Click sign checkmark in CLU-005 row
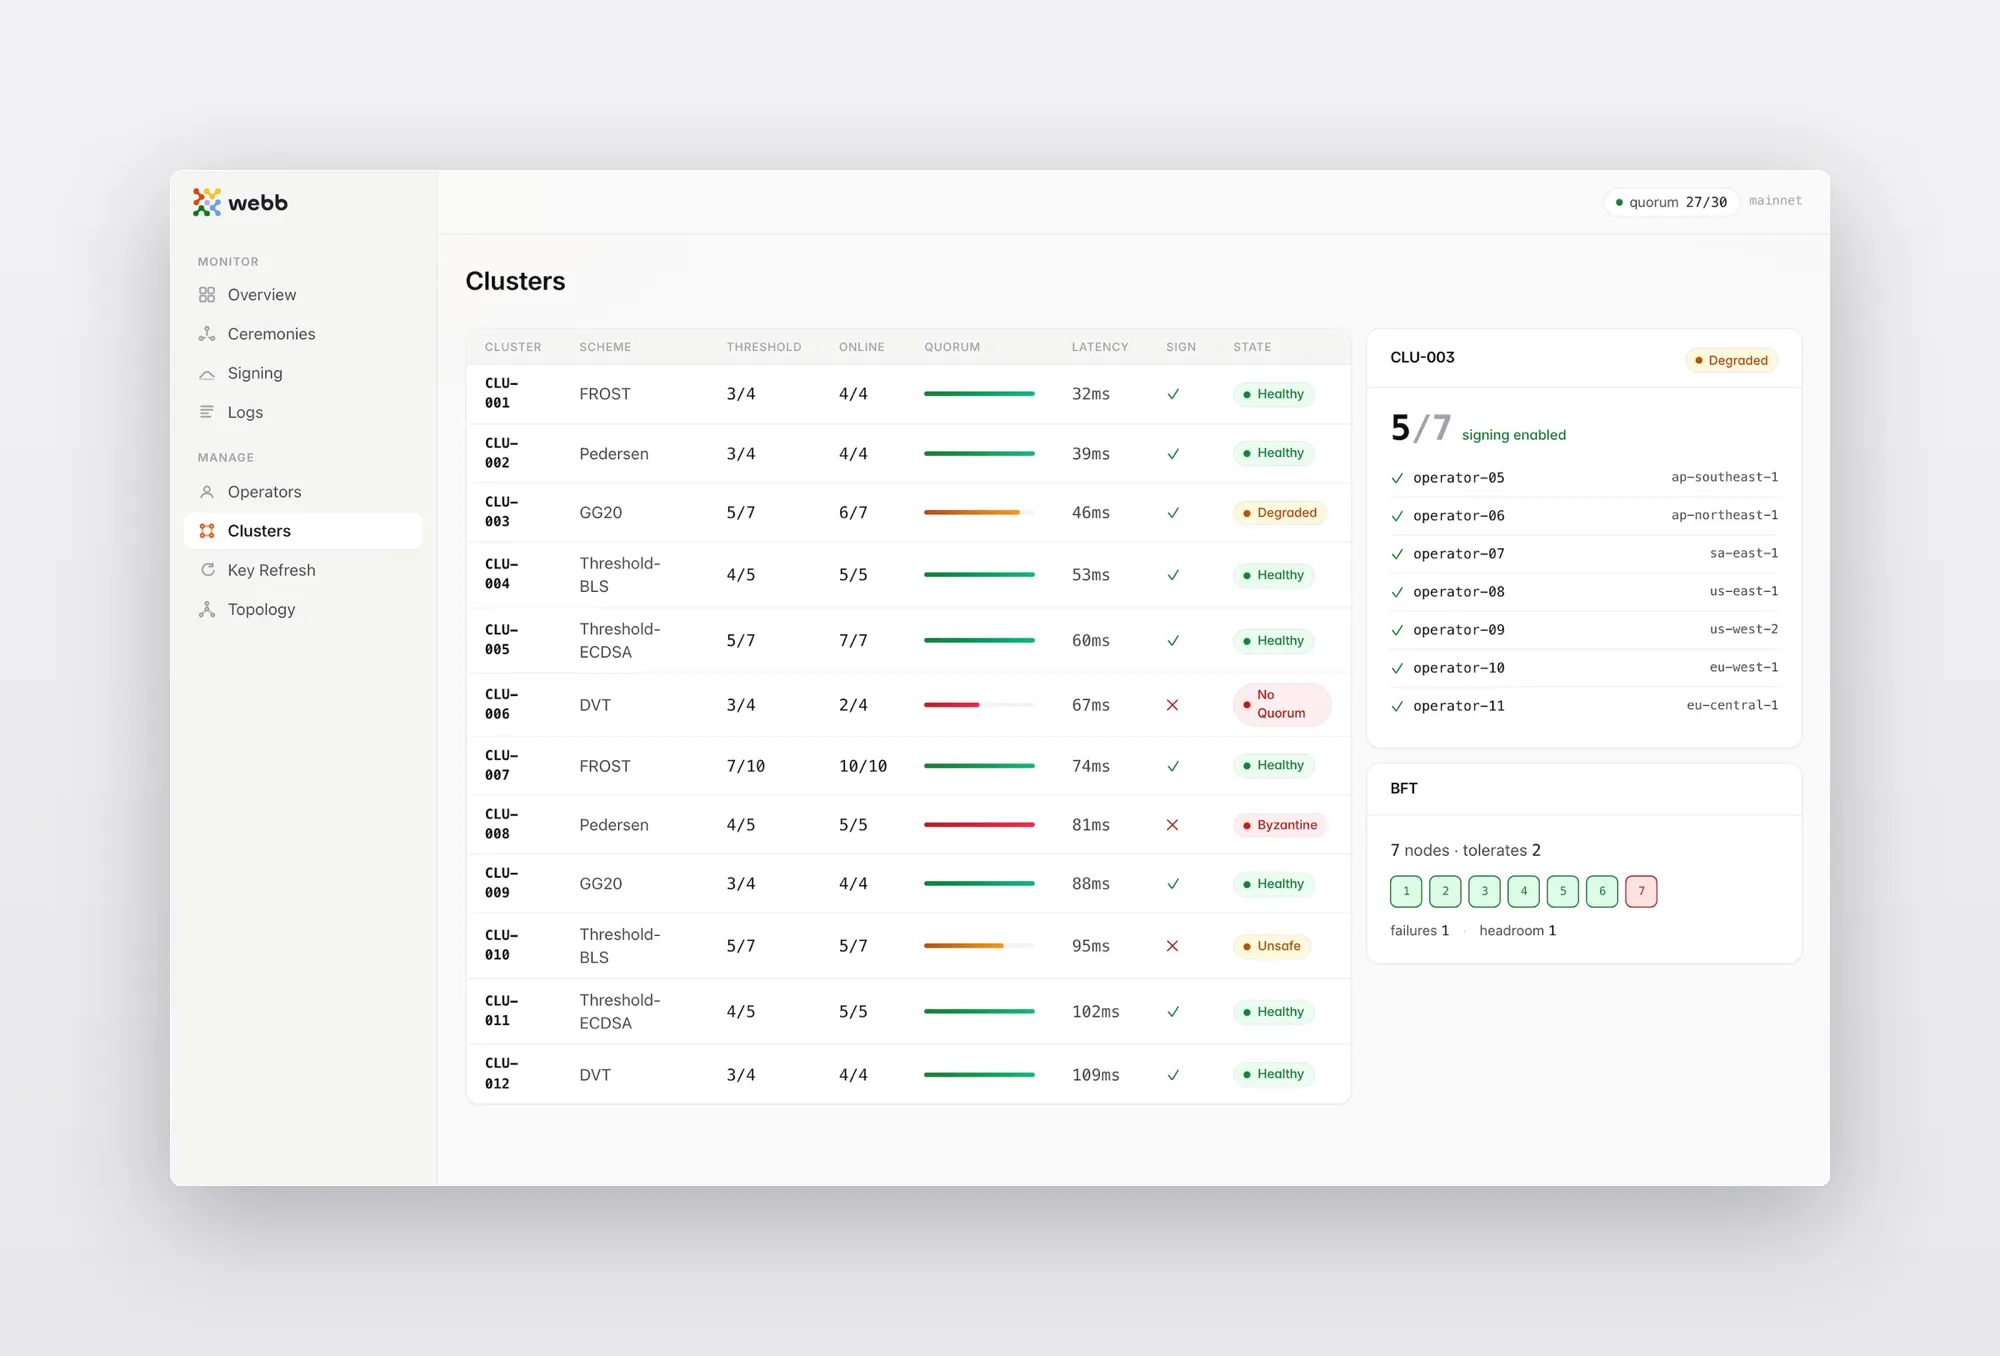Screen dimensions: 2000x1356 click(1173, 641)
